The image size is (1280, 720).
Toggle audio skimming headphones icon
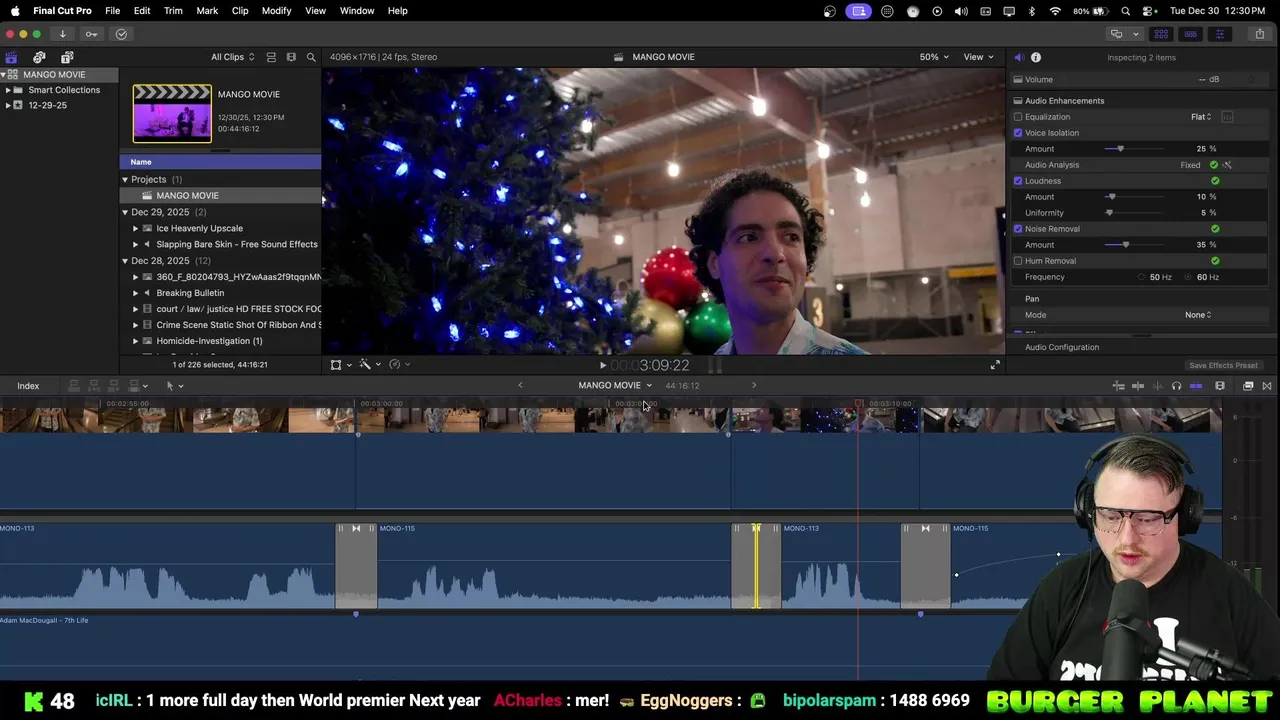1176,386
